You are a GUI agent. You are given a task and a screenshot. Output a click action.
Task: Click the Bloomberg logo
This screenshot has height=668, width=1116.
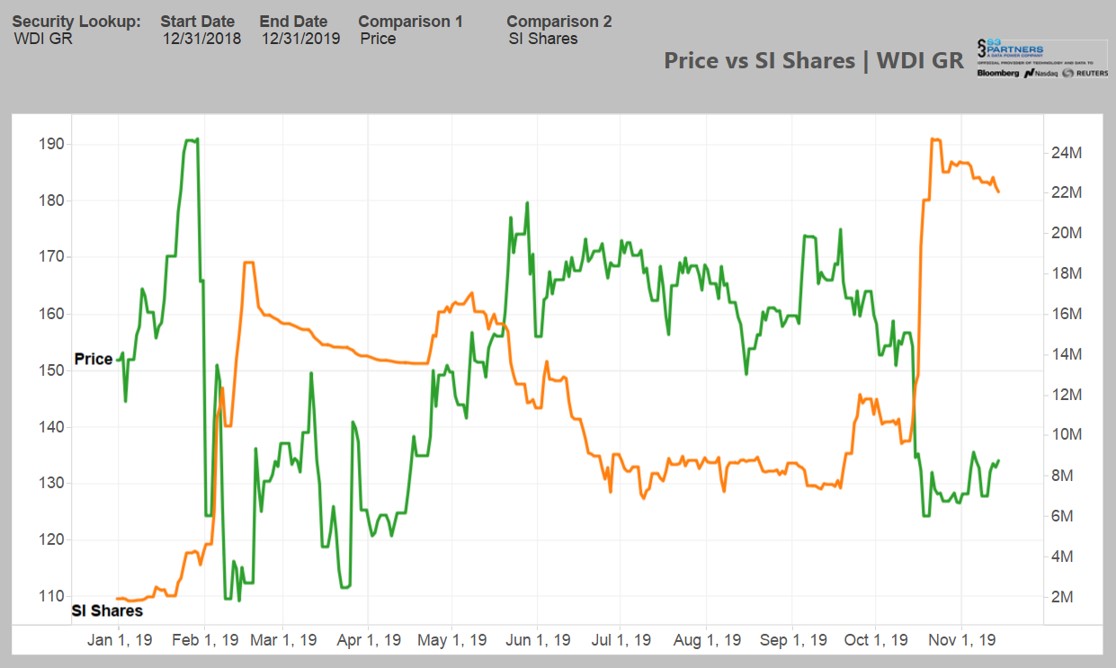(x=997, y=73)
